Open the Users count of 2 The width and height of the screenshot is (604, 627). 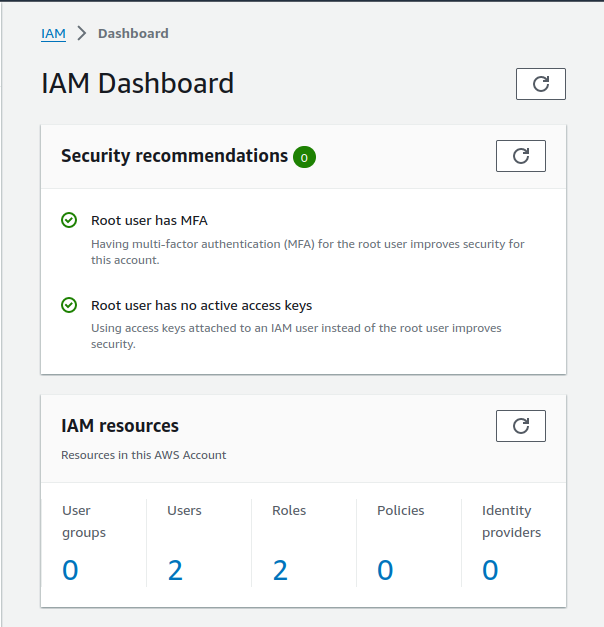(175, 570)
